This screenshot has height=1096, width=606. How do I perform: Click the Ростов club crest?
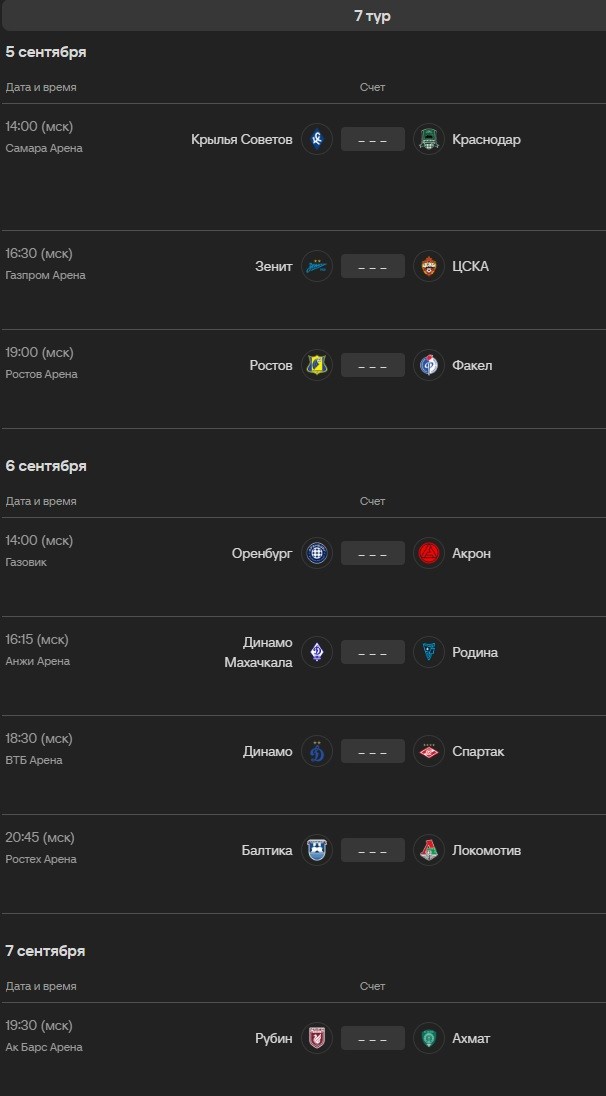tap(317, 366)
